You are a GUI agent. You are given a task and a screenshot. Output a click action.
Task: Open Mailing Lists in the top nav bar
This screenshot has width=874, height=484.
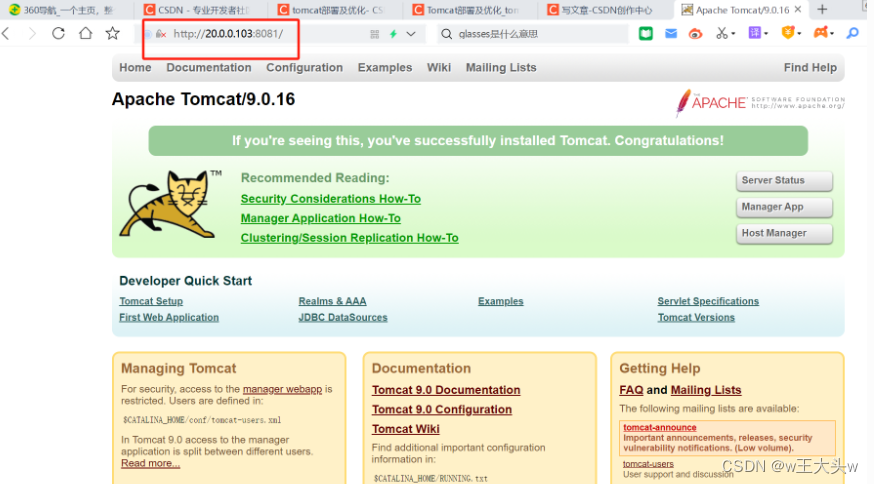pyautogui.click(x=501, y=67)
